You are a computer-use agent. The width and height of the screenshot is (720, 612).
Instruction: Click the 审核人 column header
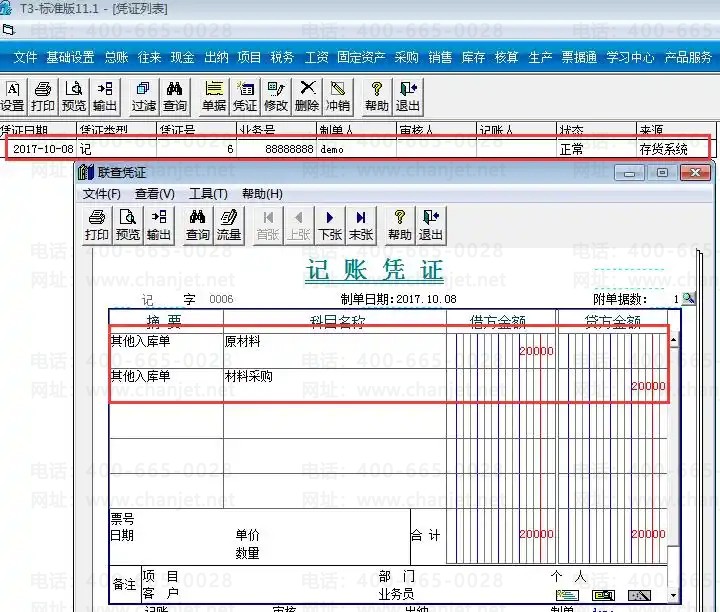point(436,129)
